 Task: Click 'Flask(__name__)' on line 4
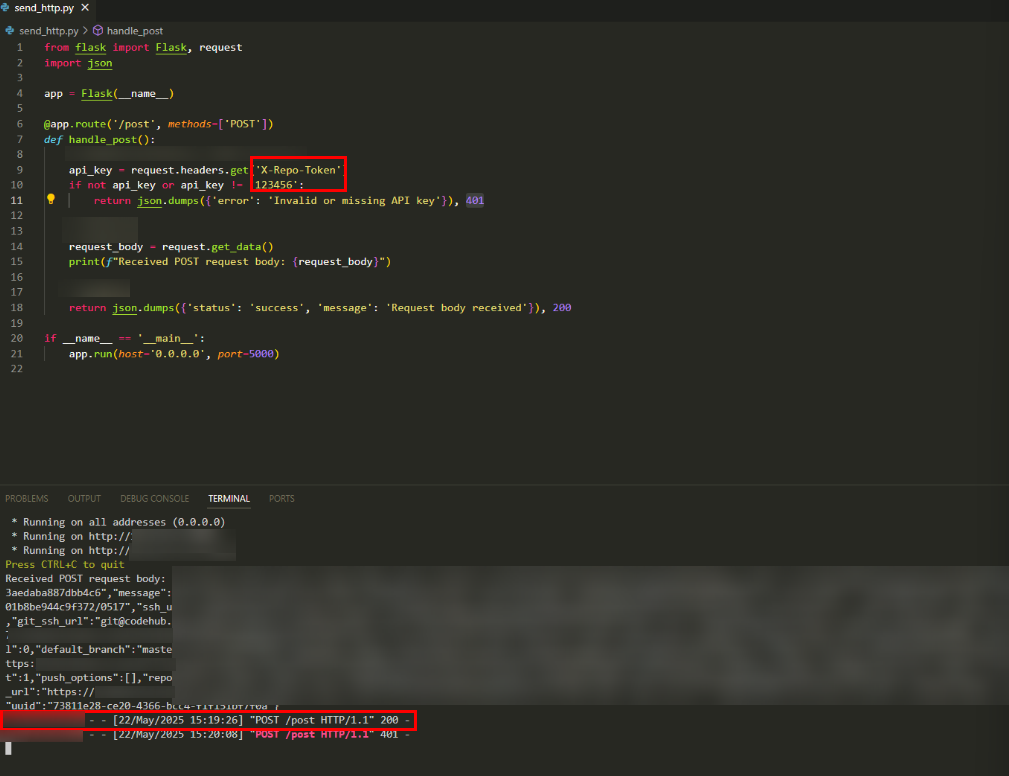pyautogui.click(x=127, y=94)
